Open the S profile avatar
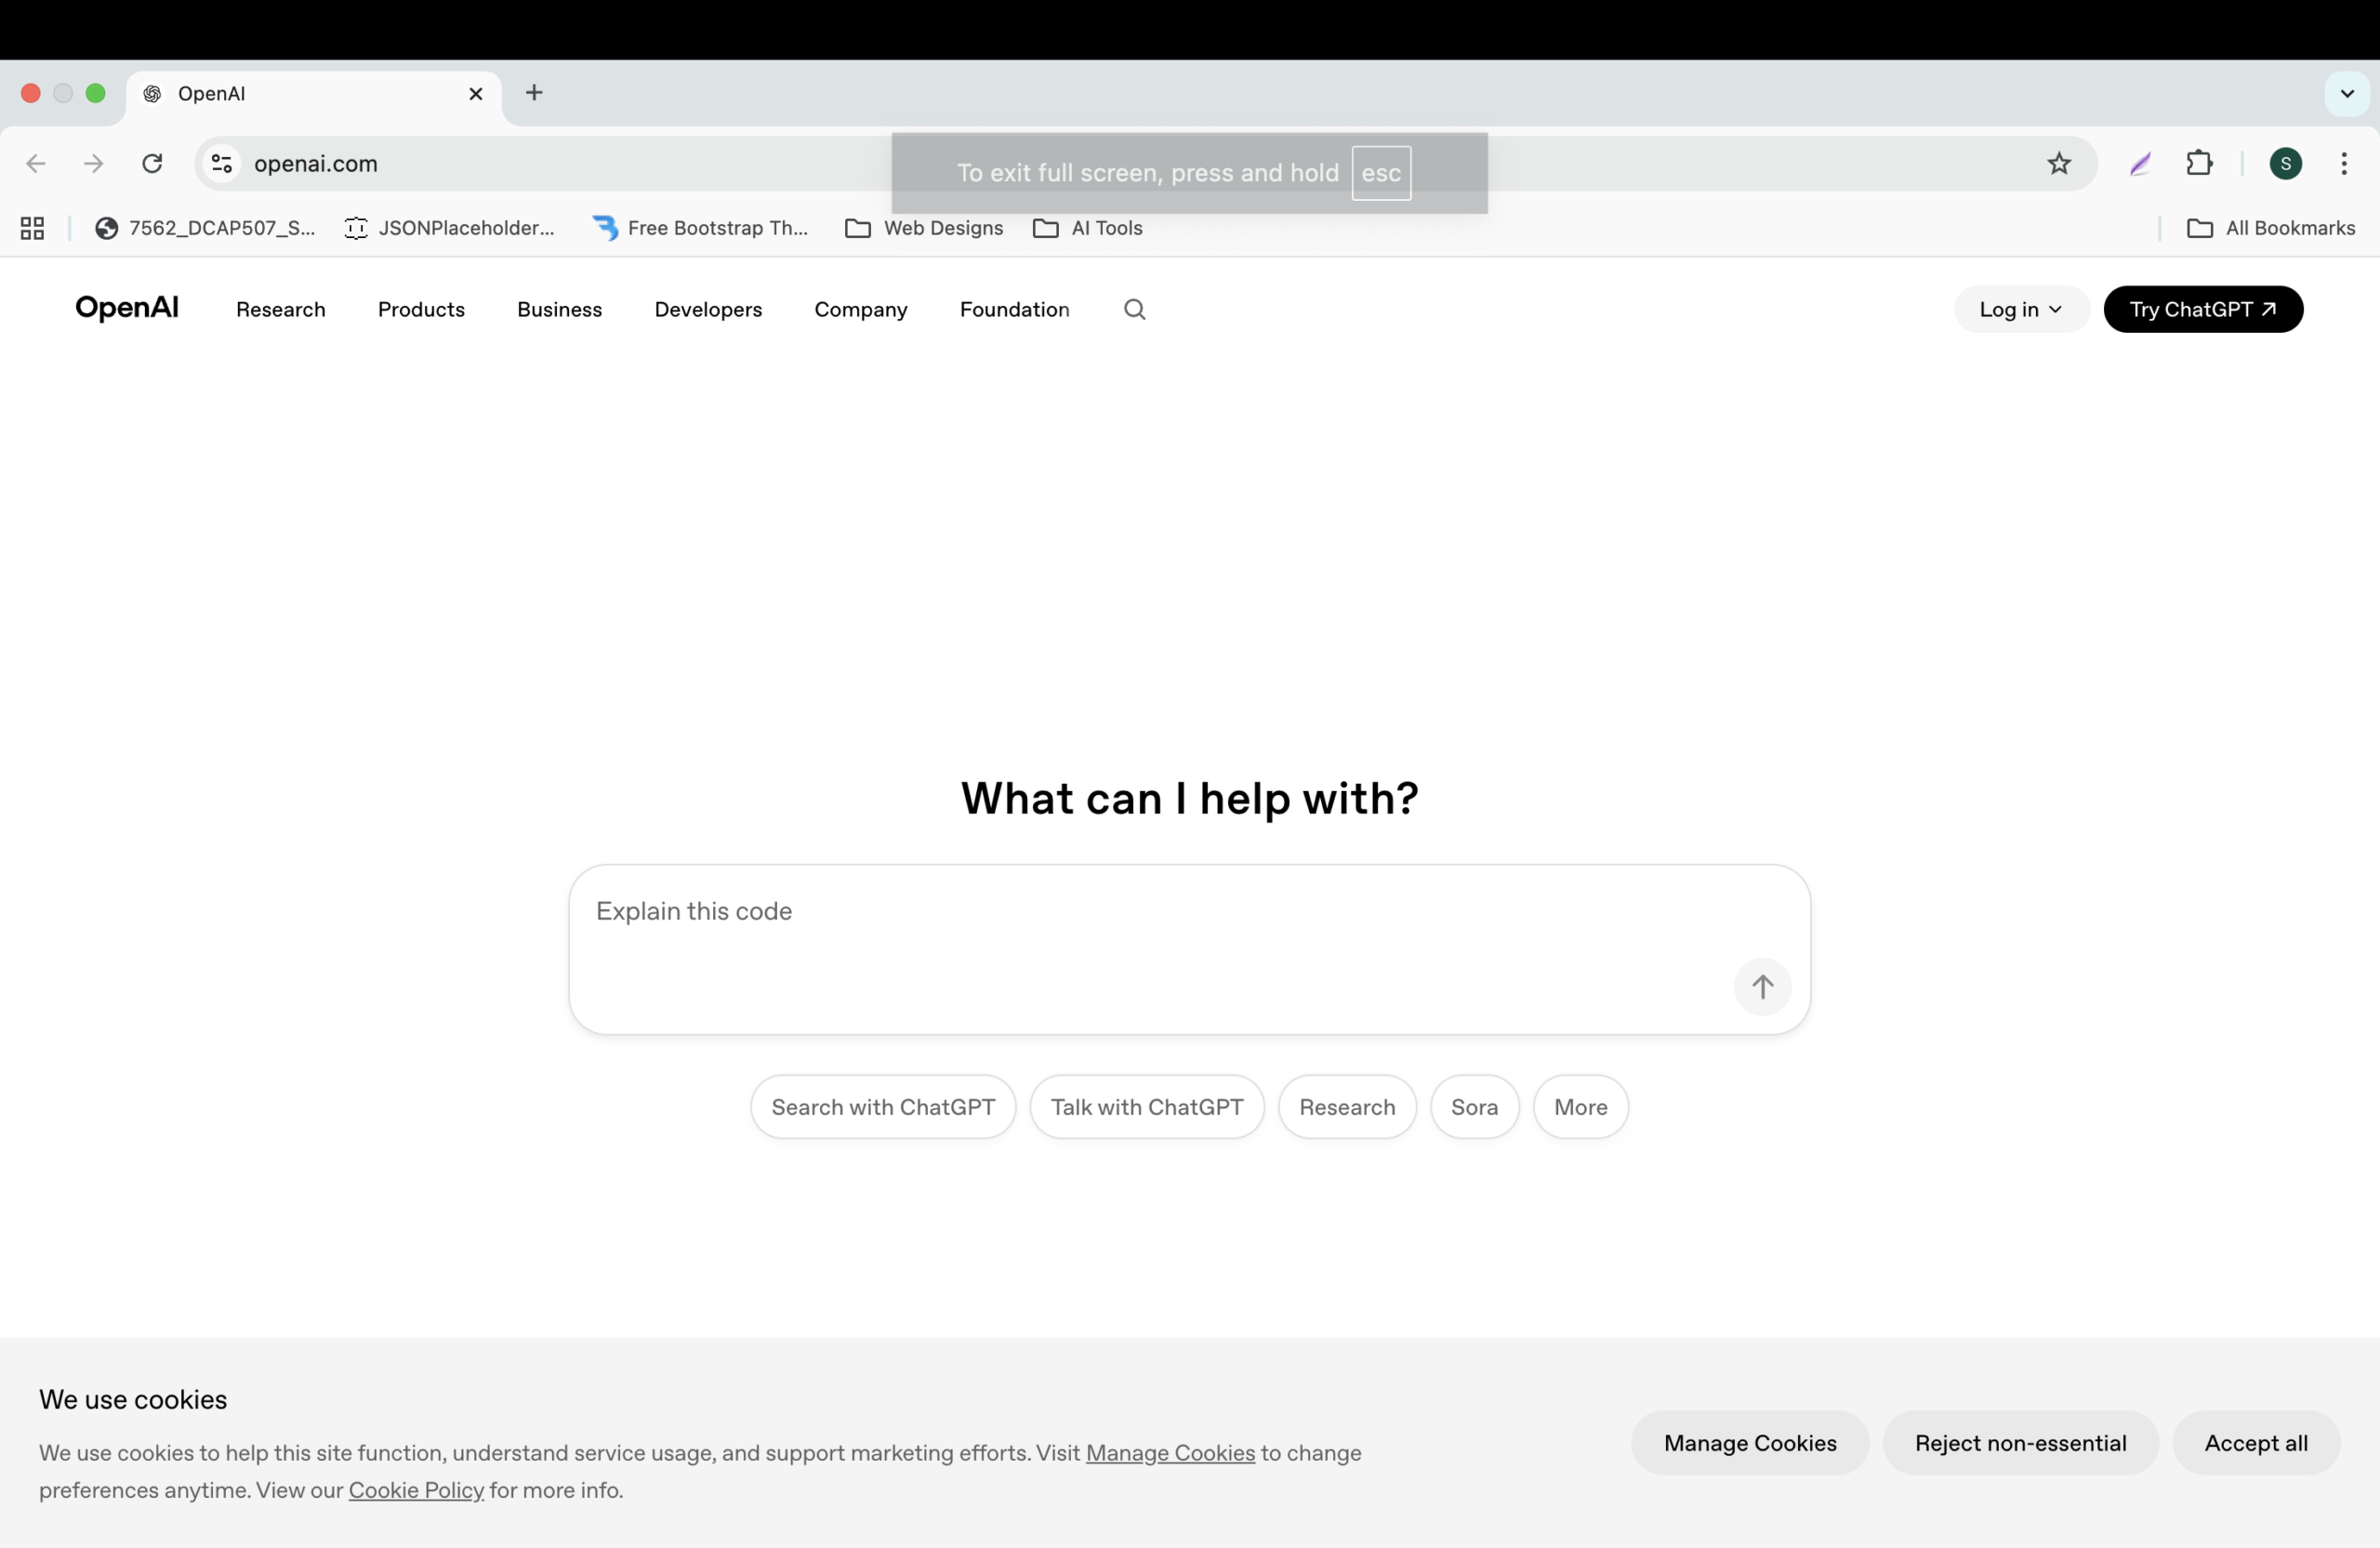 pos(2285,164)
